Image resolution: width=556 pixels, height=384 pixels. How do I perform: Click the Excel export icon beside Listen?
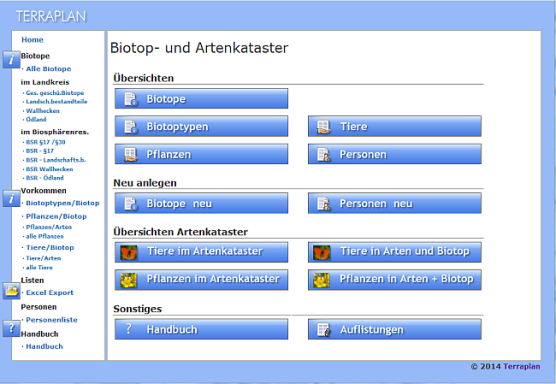tap(12, 291)
